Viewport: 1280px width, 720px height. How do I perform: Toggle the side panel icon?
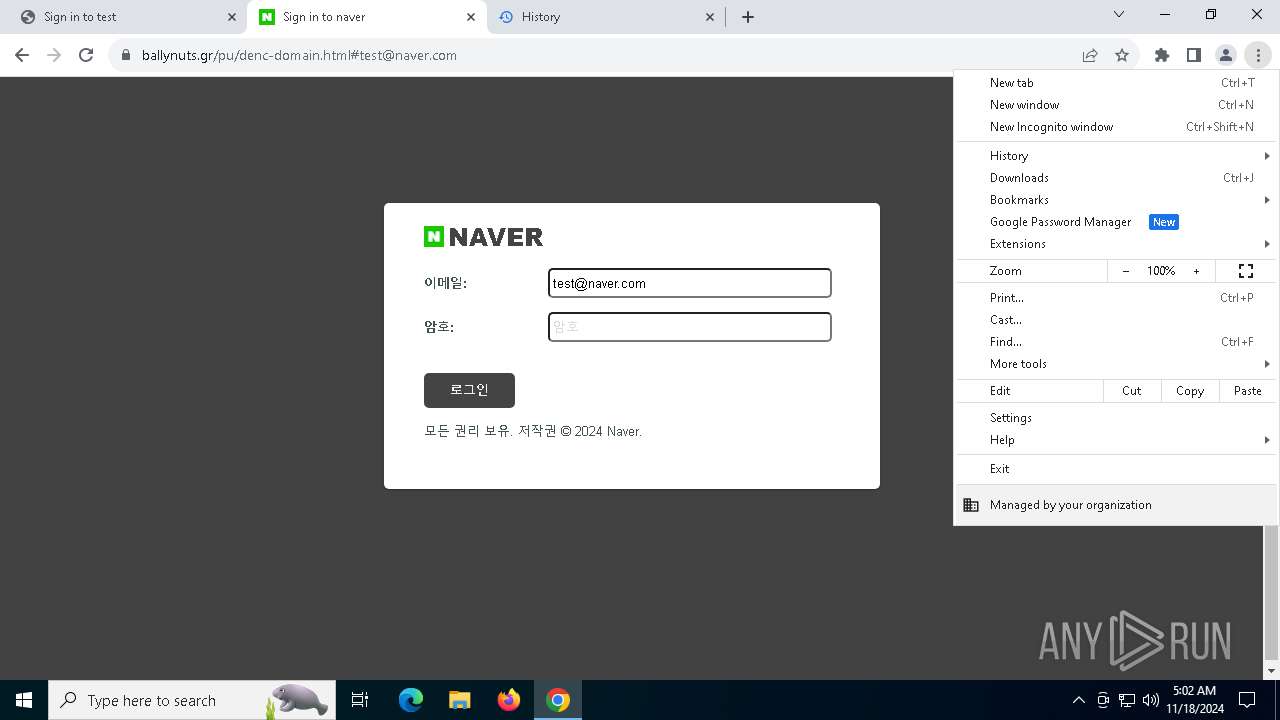coord(1194,55)
